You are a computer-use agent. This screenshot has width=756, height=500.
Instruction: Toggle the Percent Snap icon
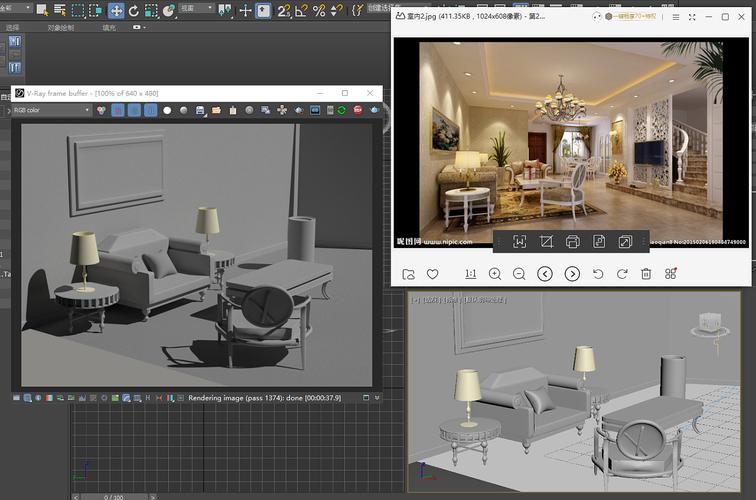point(319,10)
